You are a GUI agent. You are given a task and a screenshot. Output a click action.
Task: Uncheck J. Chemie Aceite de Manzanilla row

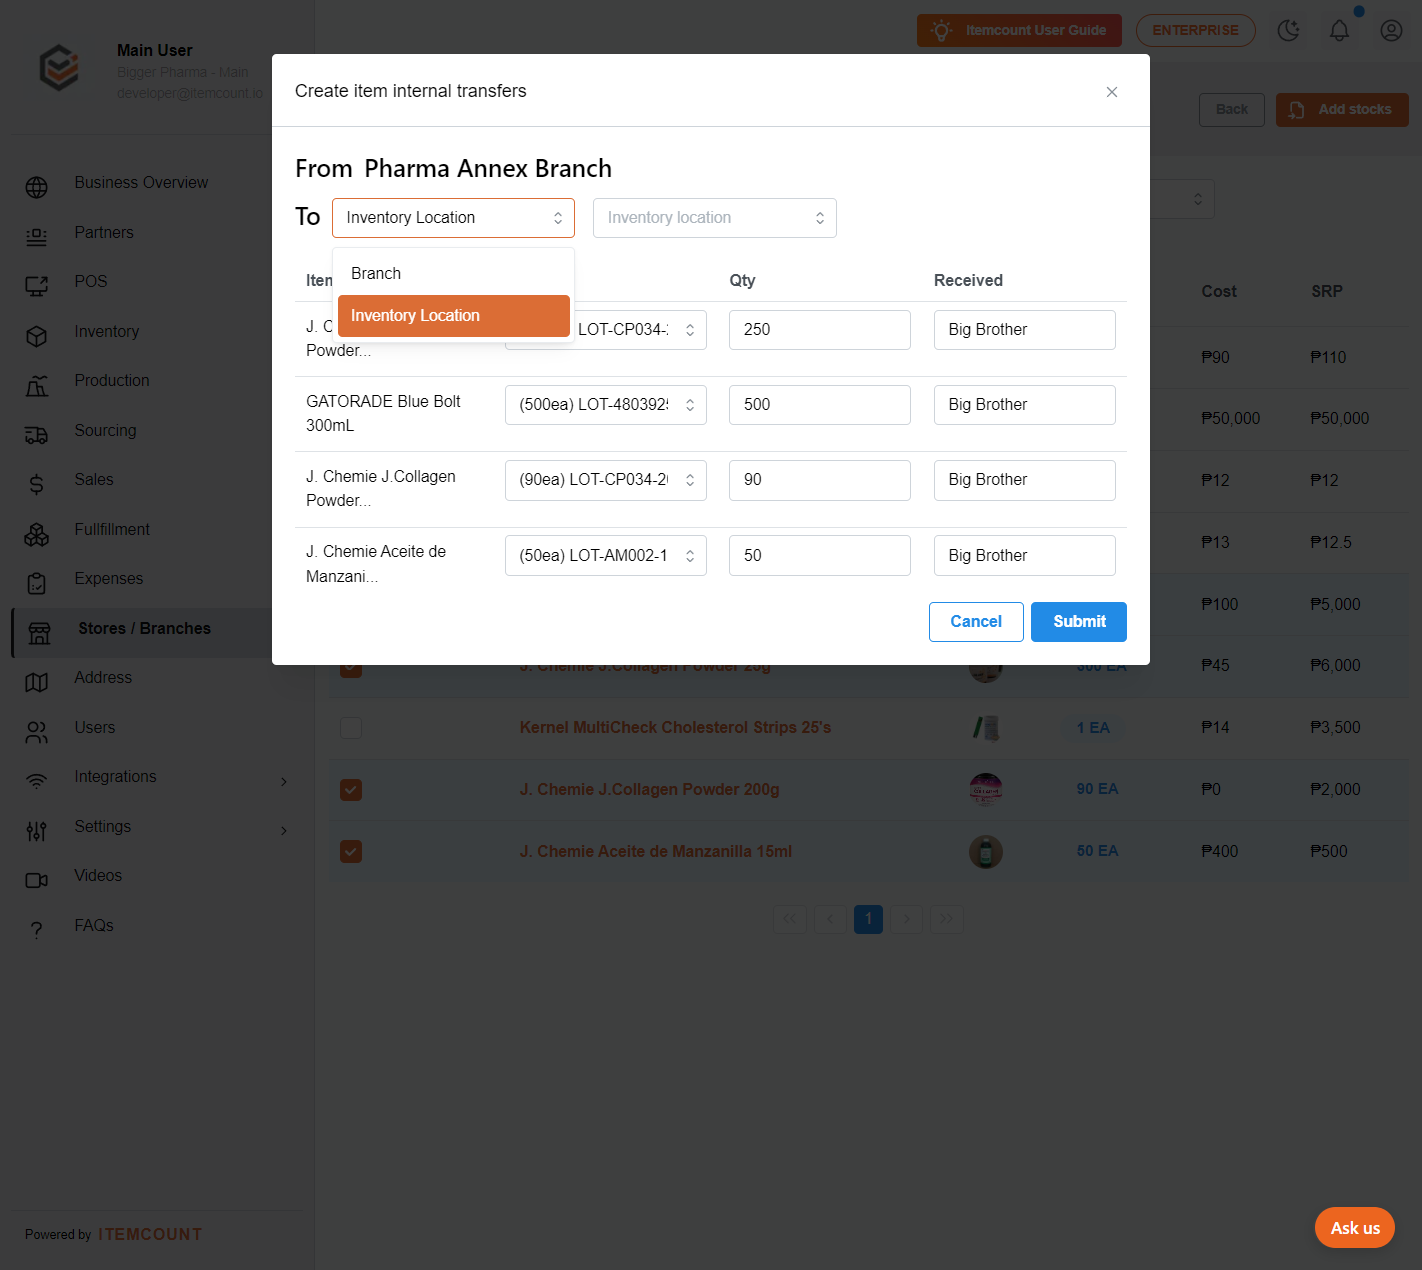[x=351, y=852]
